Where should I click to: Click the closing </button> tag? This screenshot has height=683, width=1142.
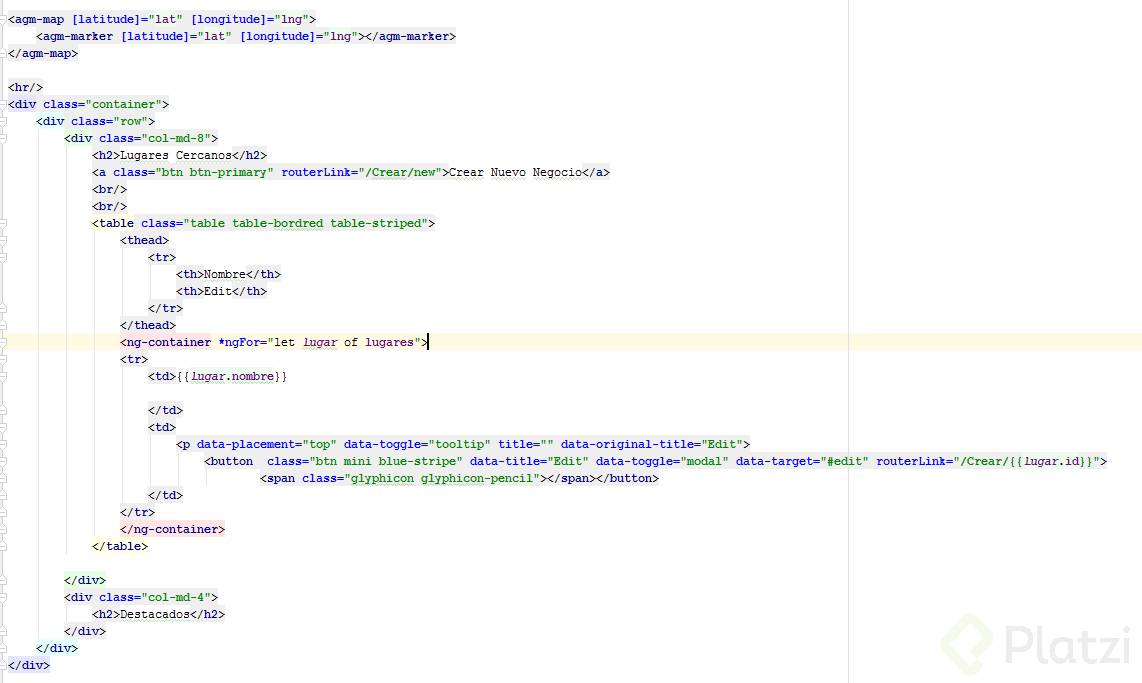627,478
